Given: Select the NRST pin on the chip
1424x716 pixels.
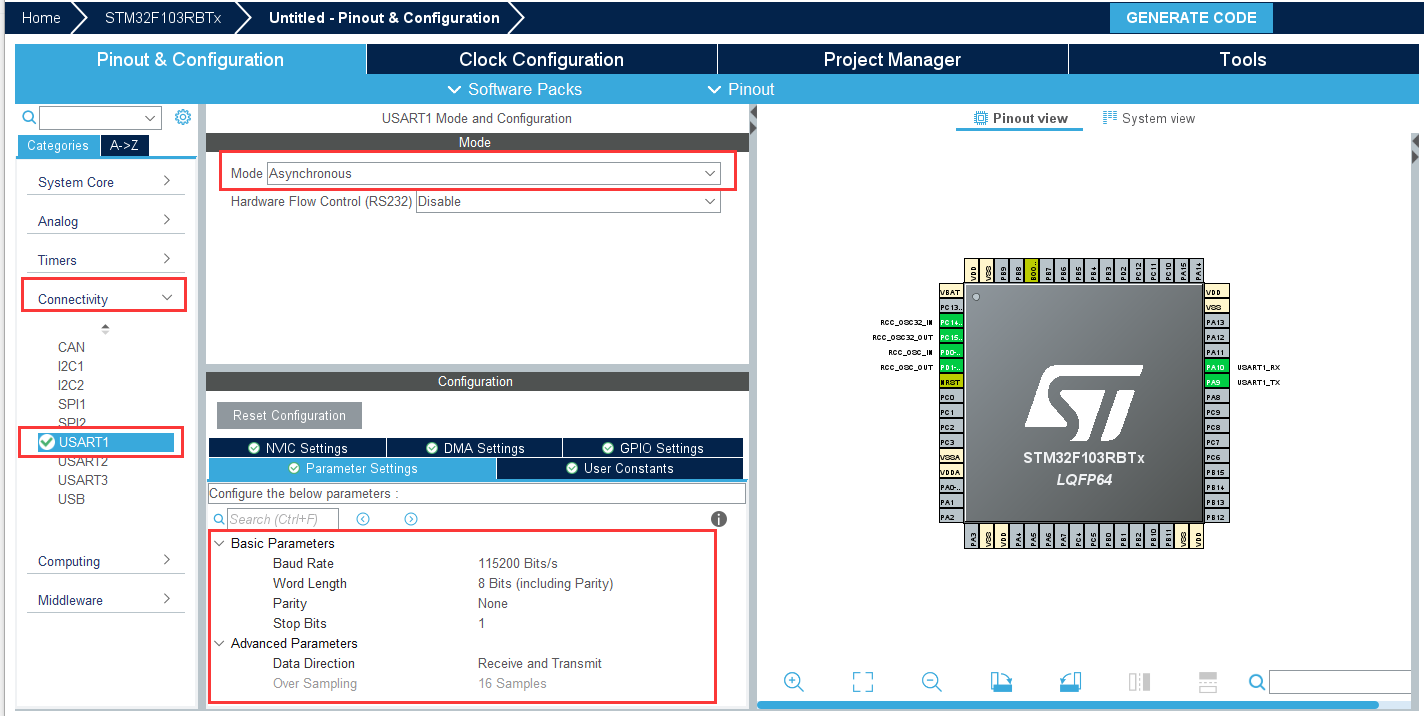Looking at the screenshot, I should [x=951, y=382].
